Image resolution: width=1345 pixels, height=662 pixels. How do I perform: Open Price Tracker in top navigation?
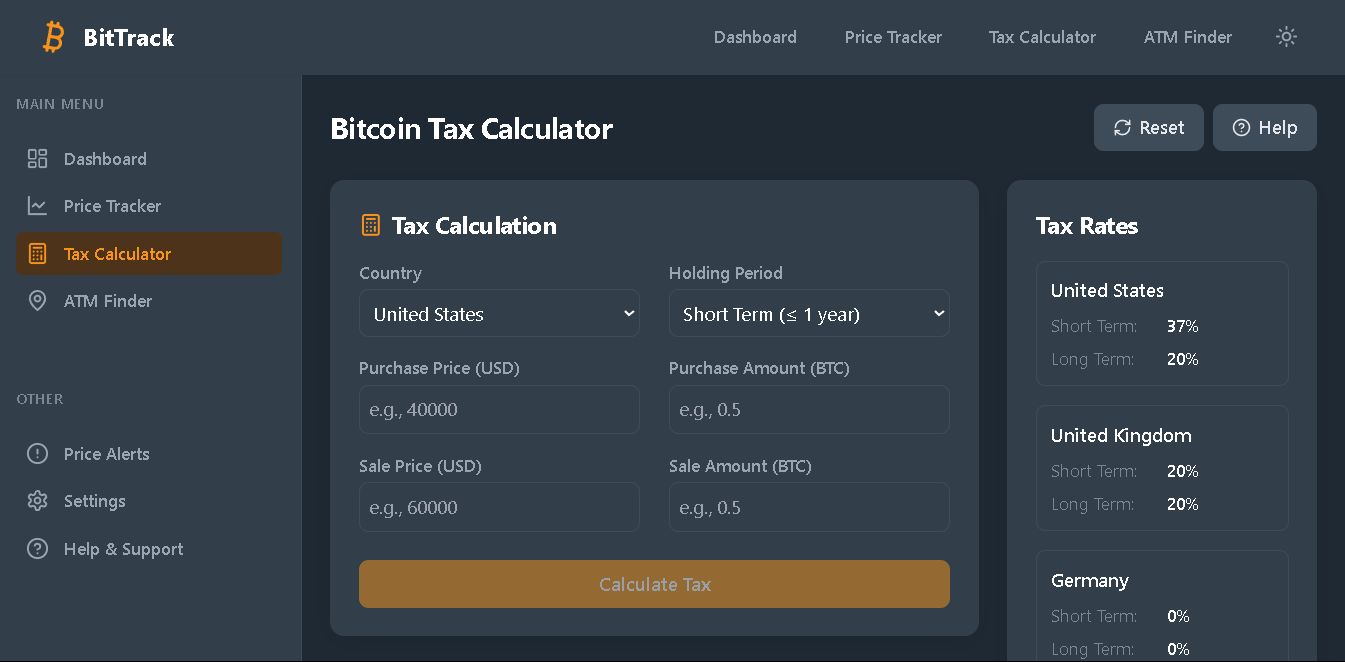tap(893, 37)
